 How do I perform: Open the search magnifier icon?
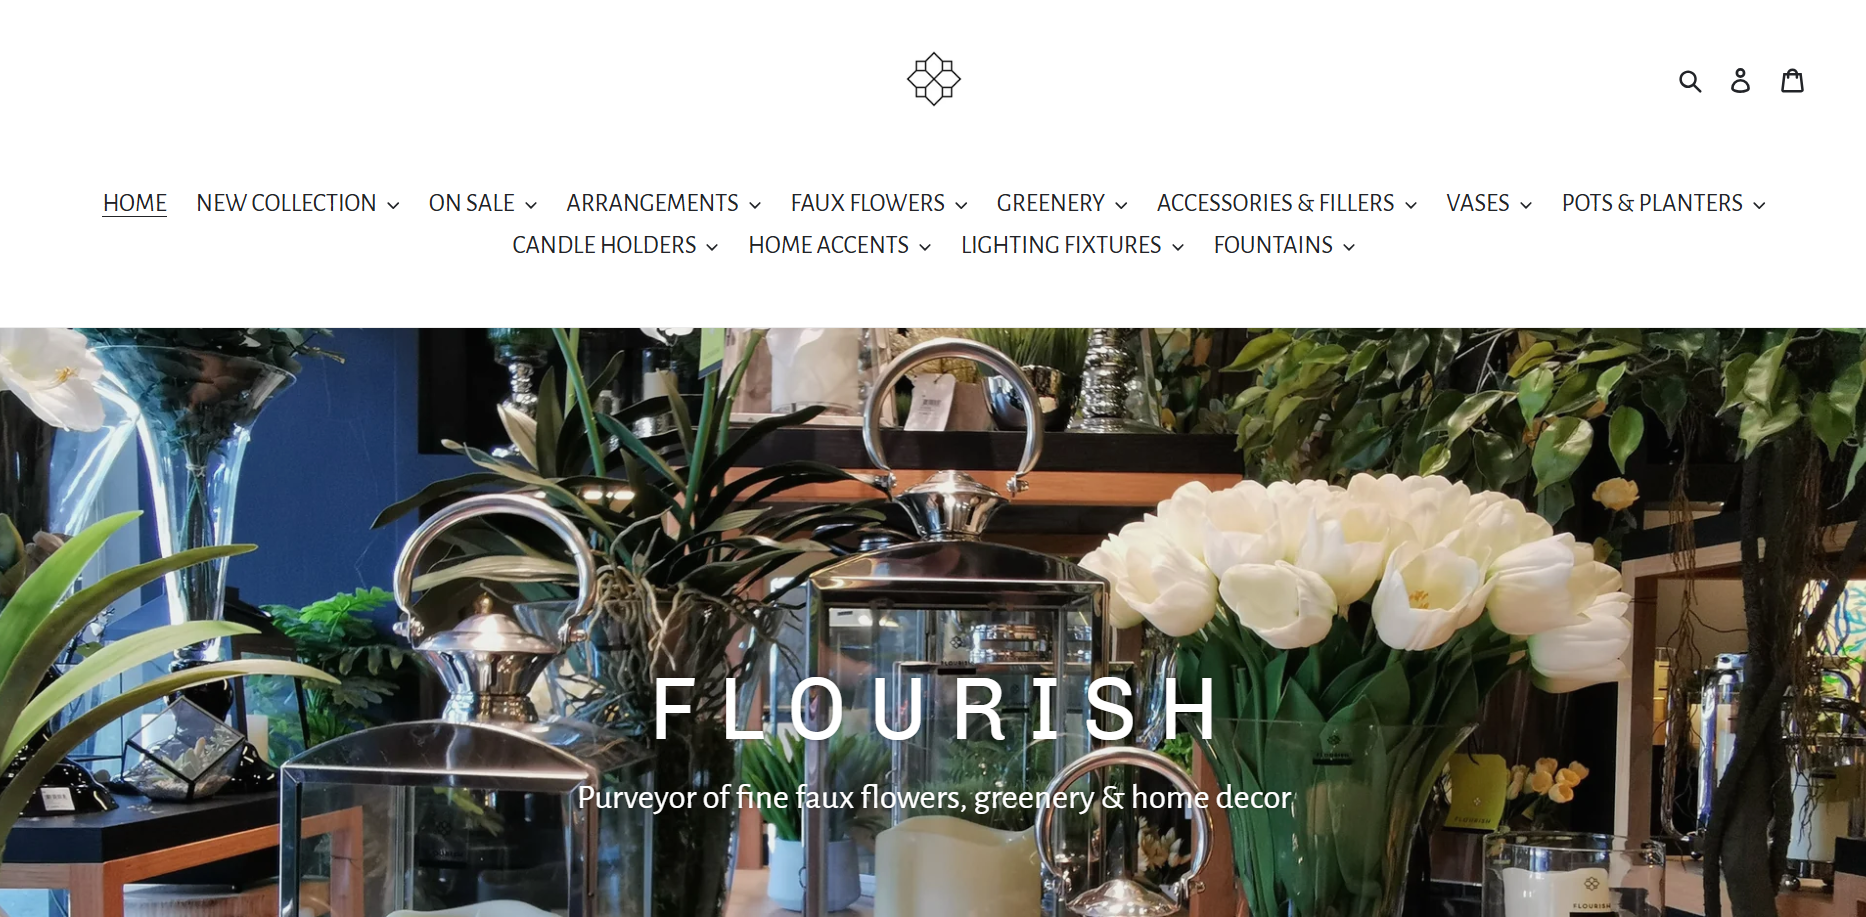point(1690,80)
